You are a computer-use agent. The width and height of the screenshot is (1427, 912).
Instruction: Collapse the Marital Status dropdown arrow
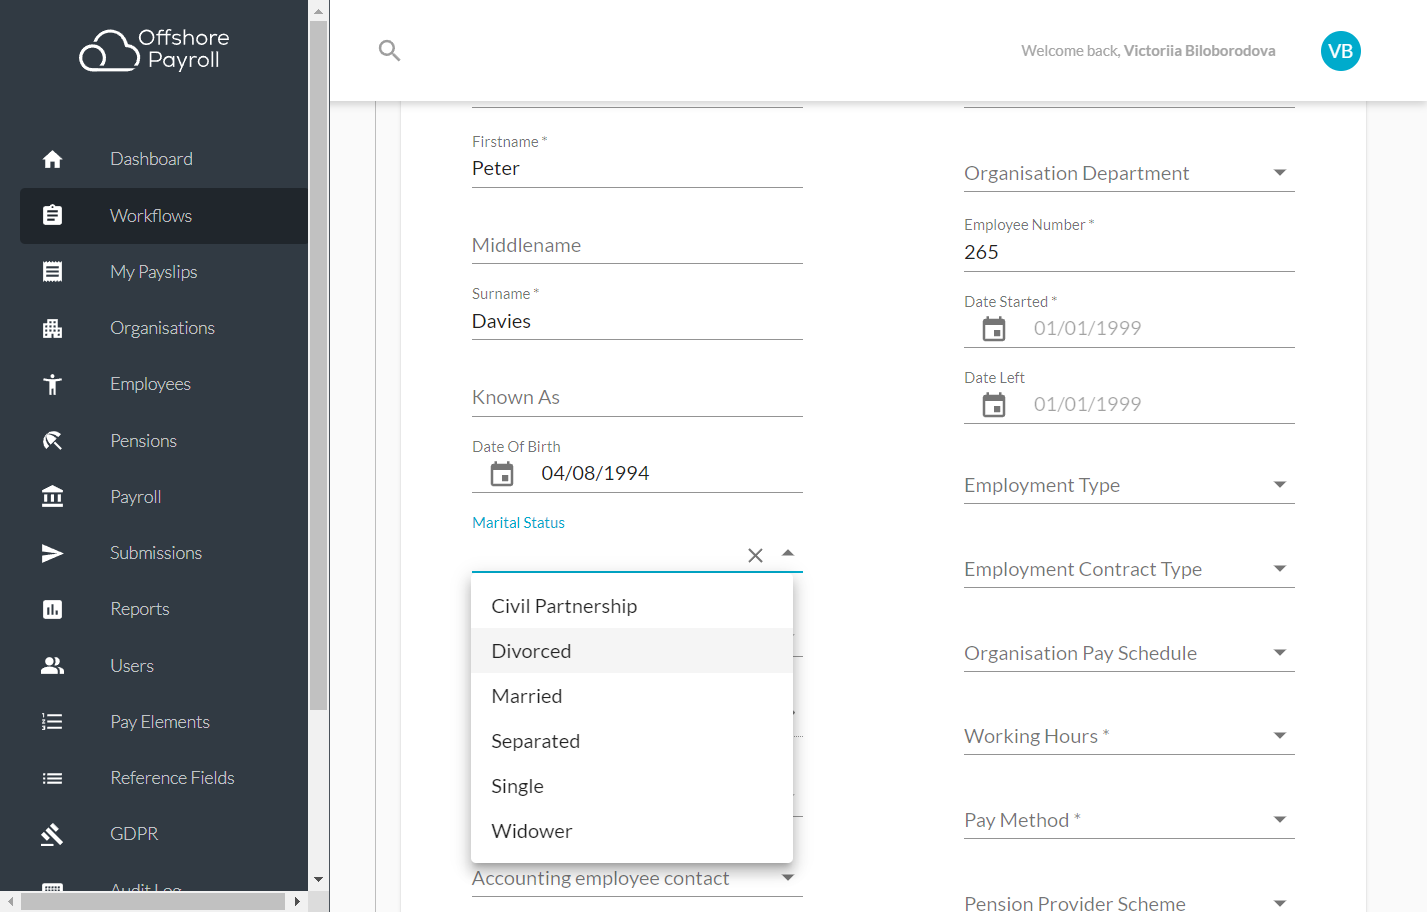(x=788, y=553)
